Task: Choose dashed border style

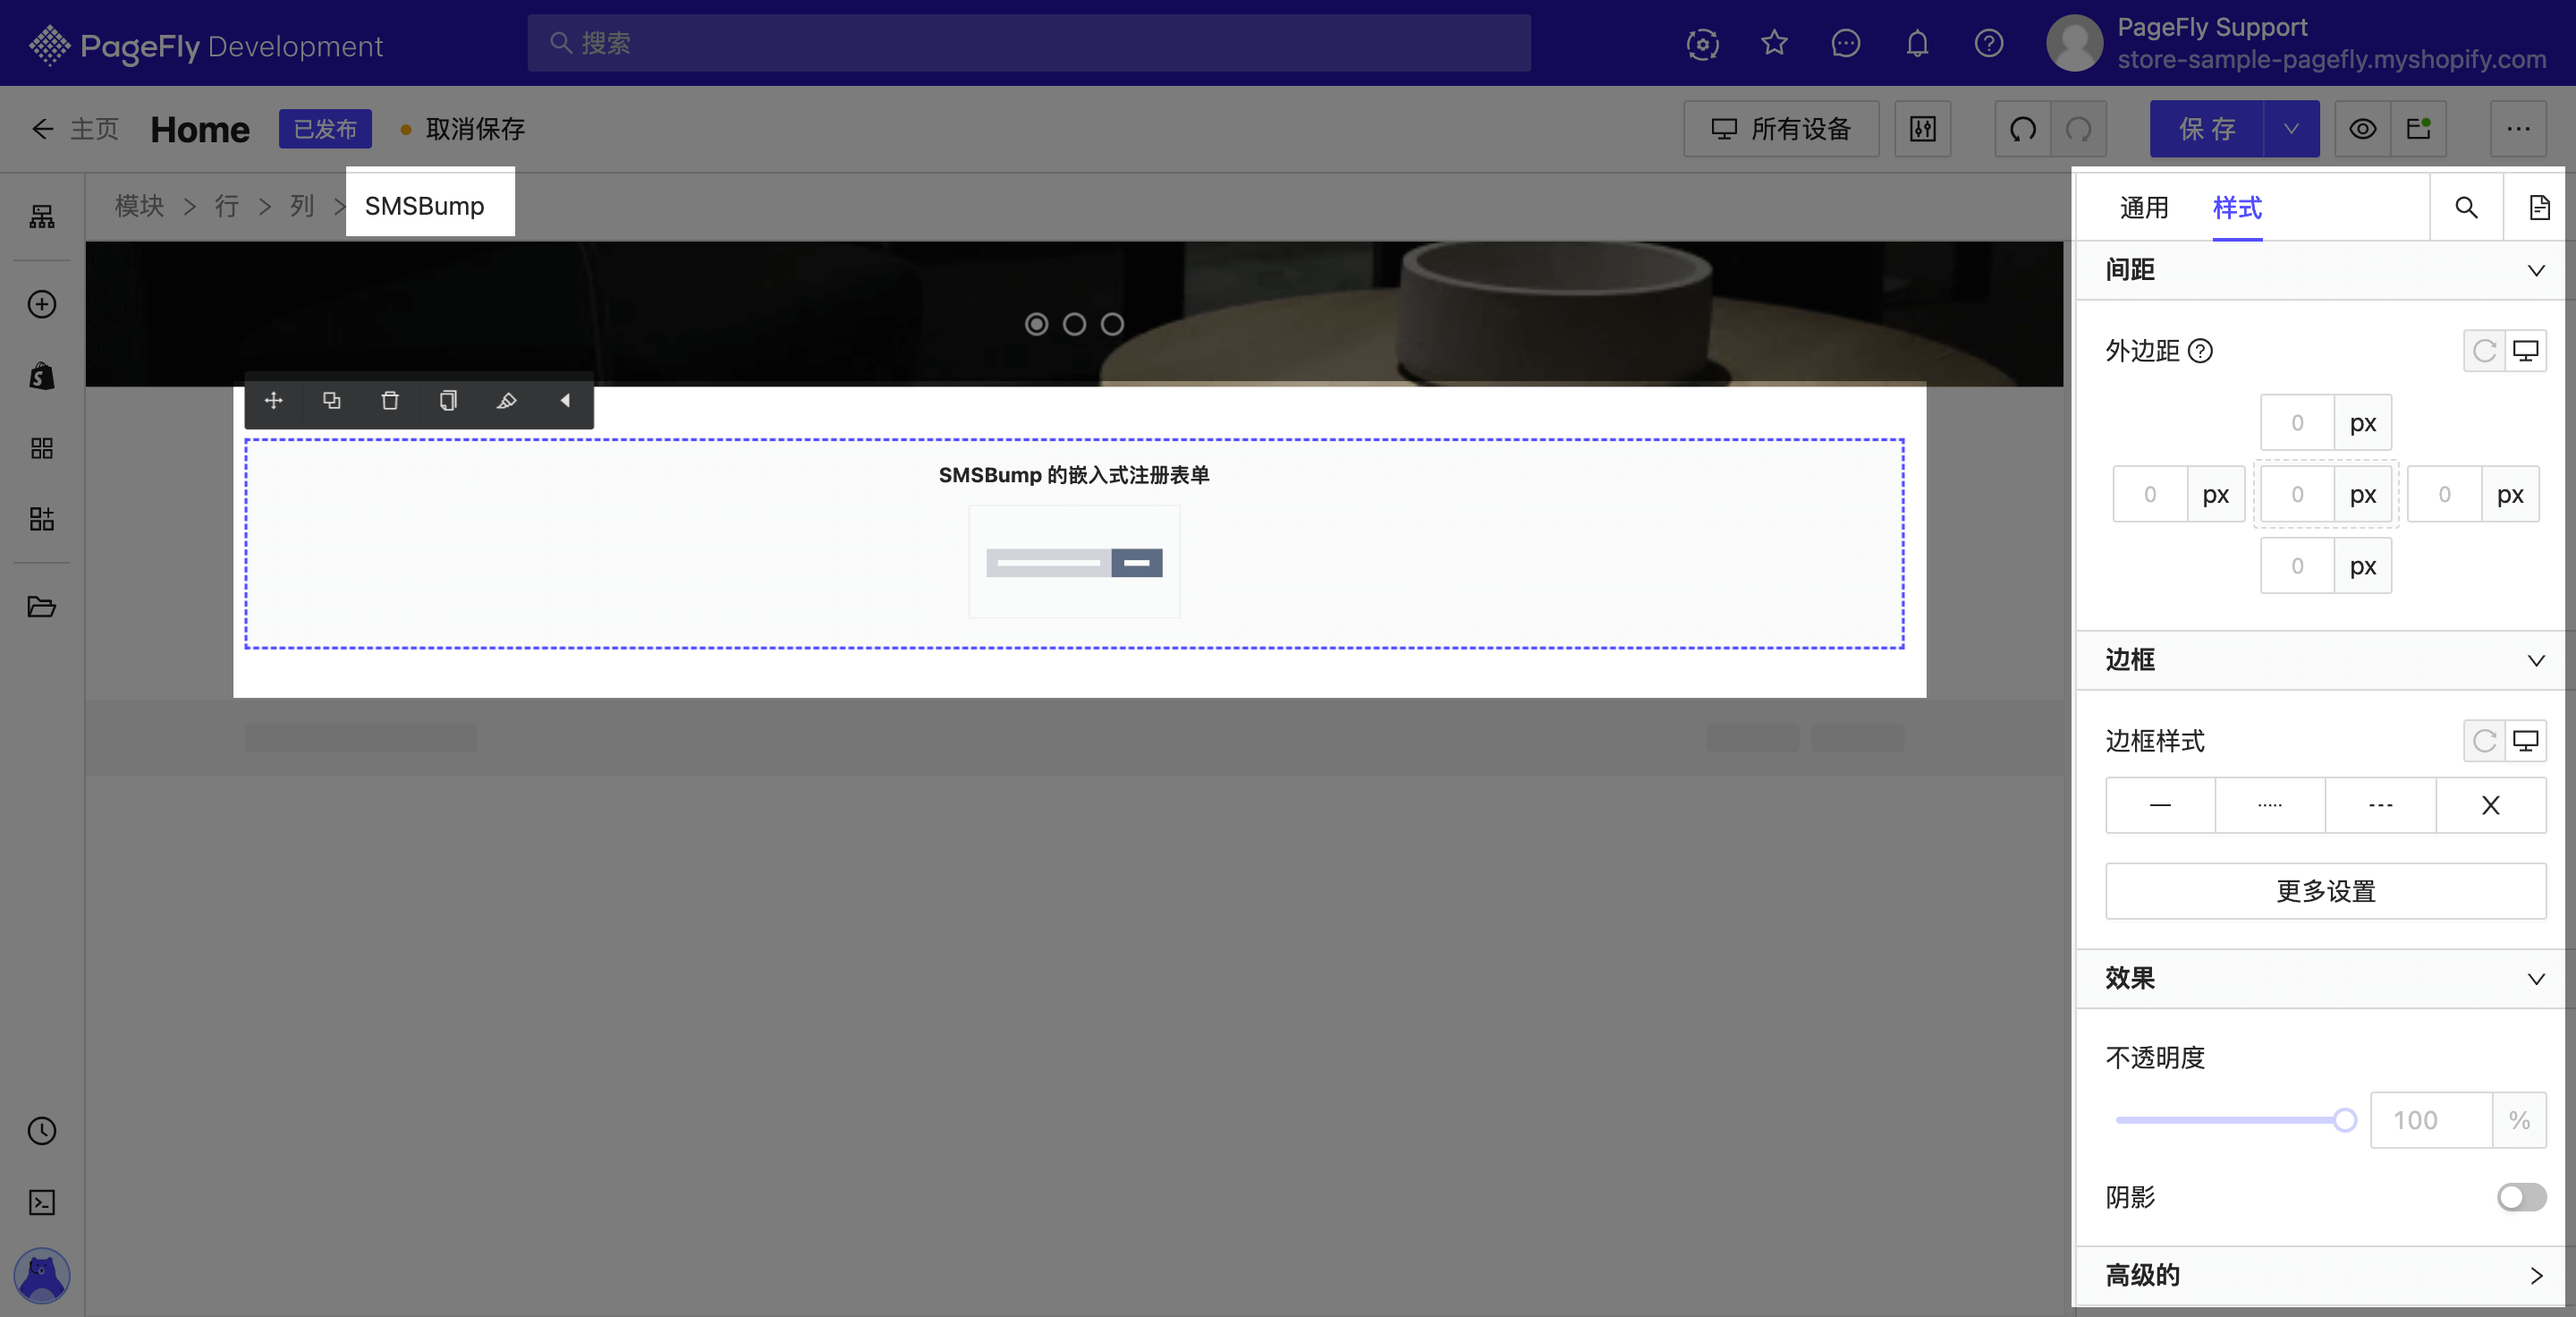Action: [2381, 805]
